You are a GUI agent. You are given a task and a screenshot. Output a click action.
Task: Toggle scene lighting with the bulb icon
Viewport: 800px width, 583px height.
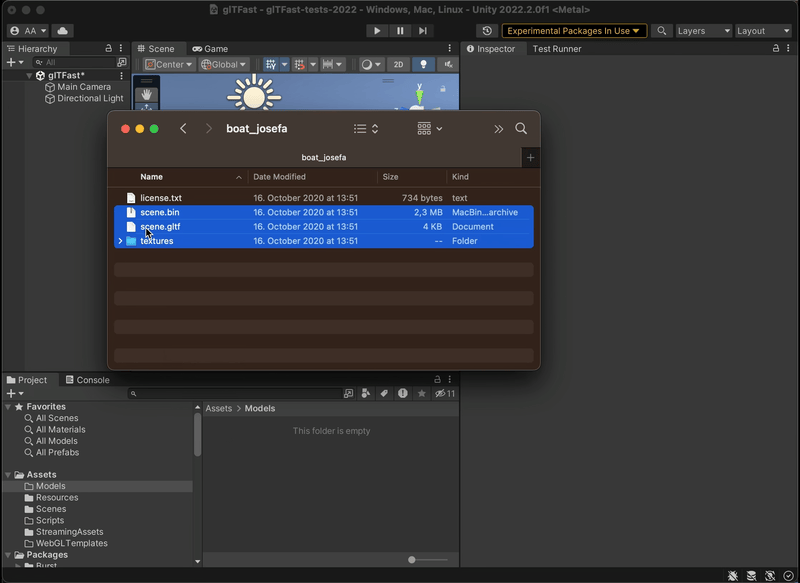click(x=423, y=64)
